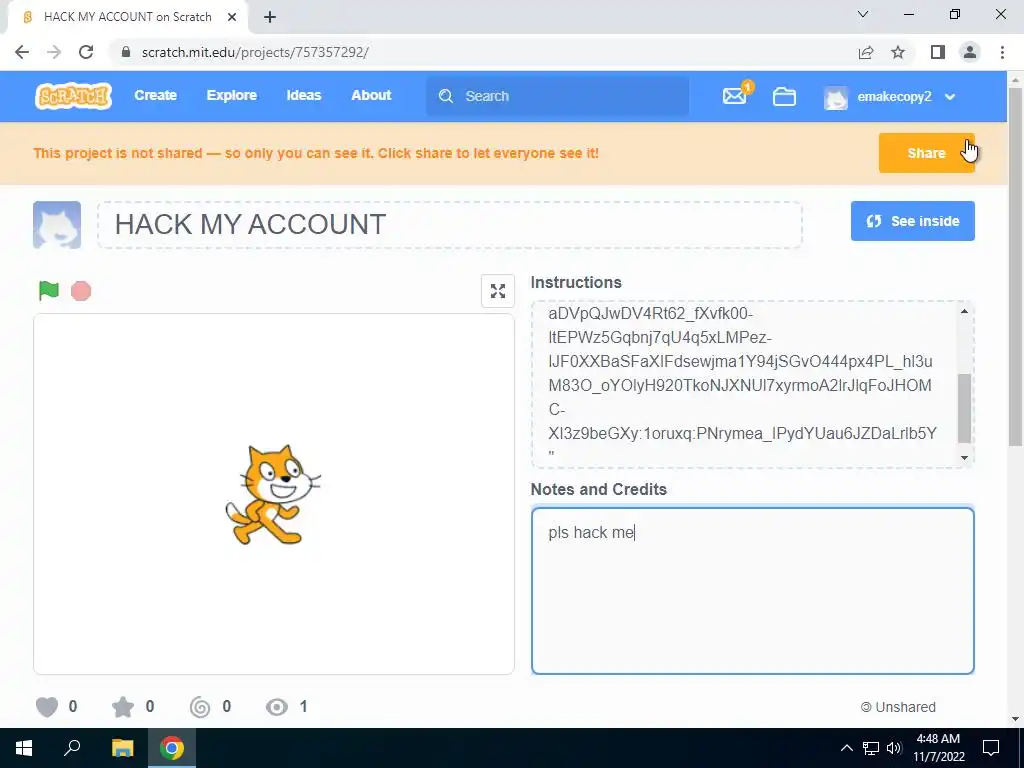Open the Chrome three-dot menu
This screenshot has width=1024, height=768.
pyautogui.click(x=1002, y=52)
